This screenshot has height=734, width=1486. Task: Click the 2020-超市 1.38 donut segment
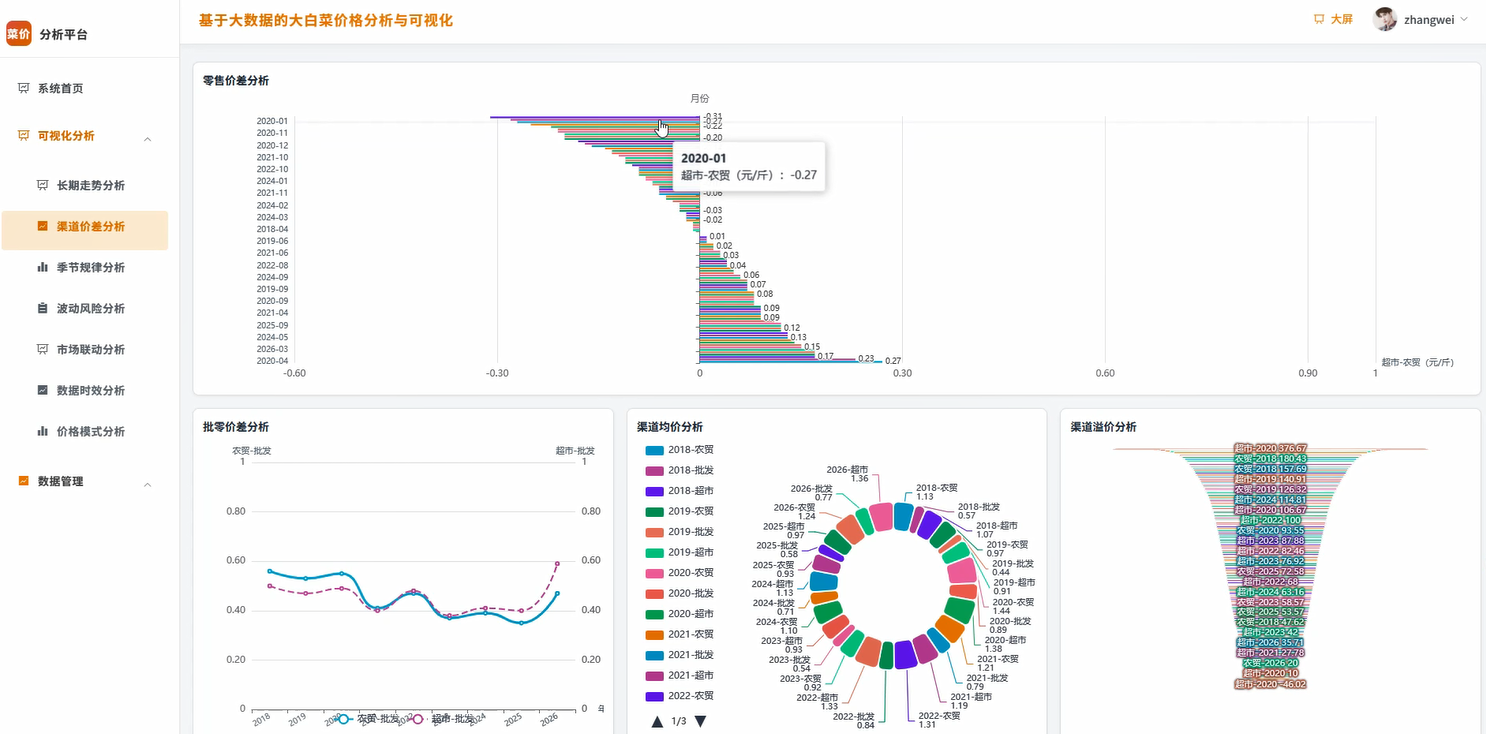pos(958,609)
